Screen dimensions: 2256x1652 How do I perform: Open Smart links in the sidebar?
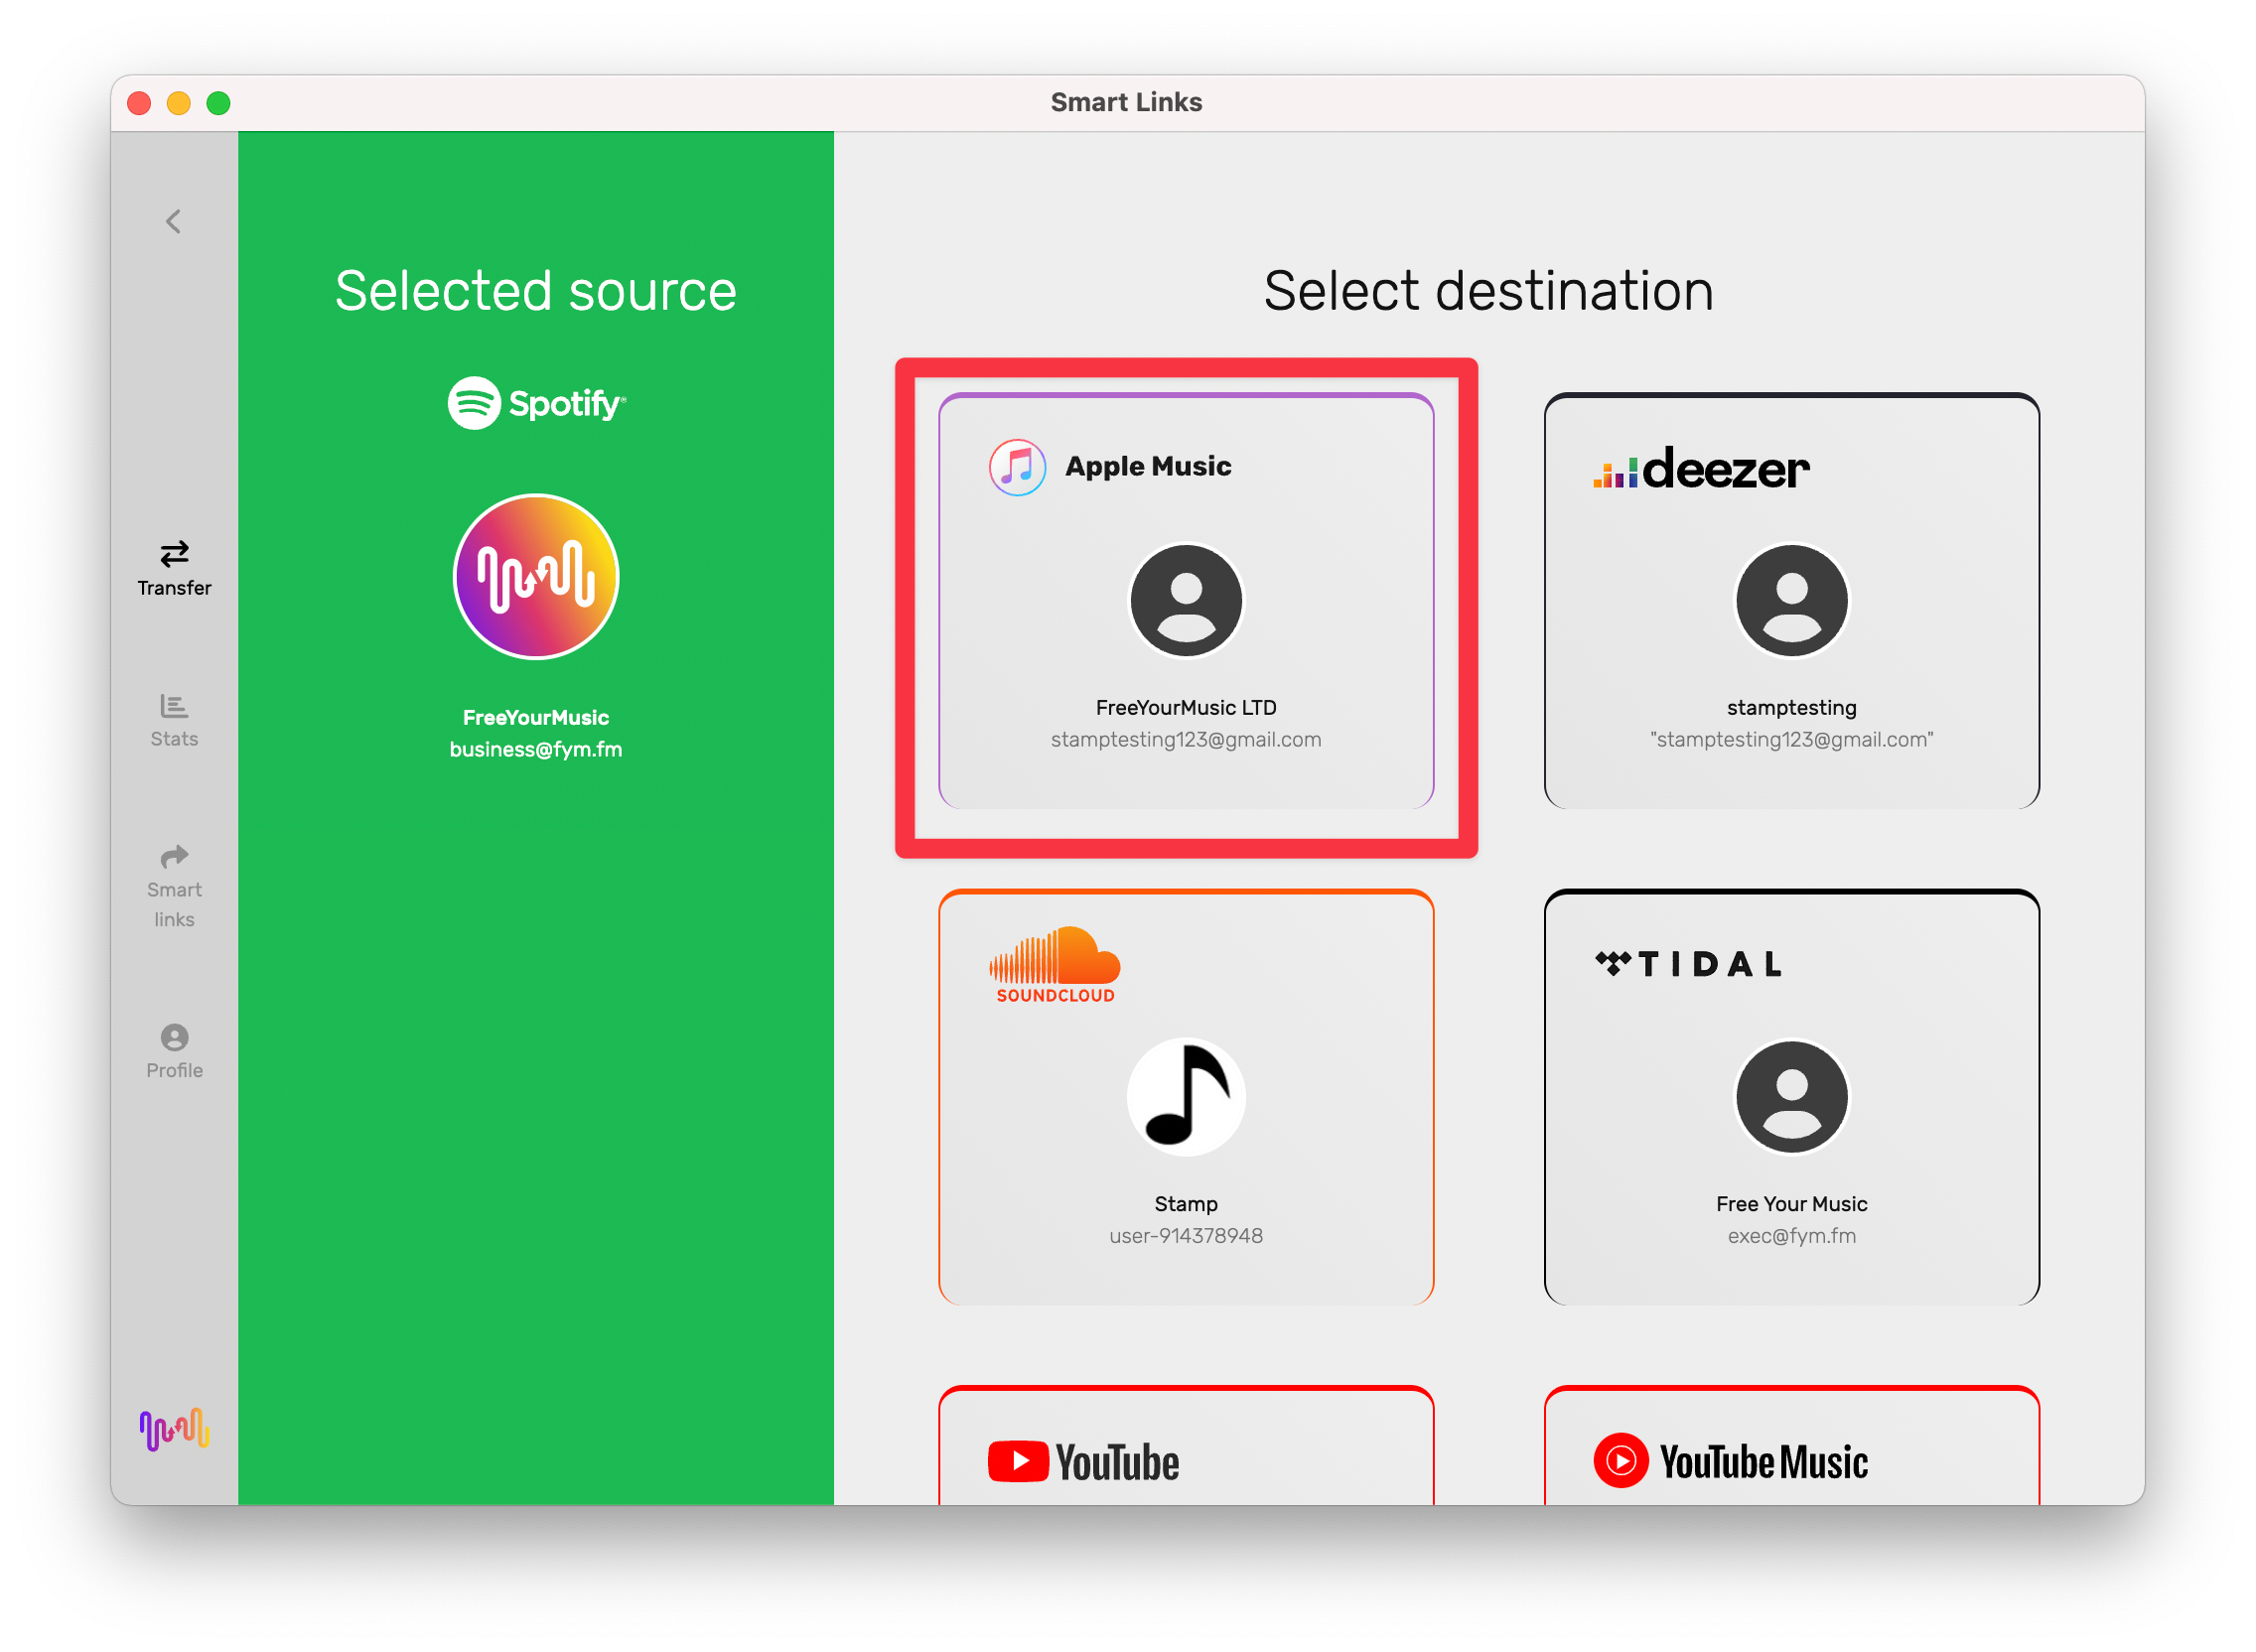174,887
